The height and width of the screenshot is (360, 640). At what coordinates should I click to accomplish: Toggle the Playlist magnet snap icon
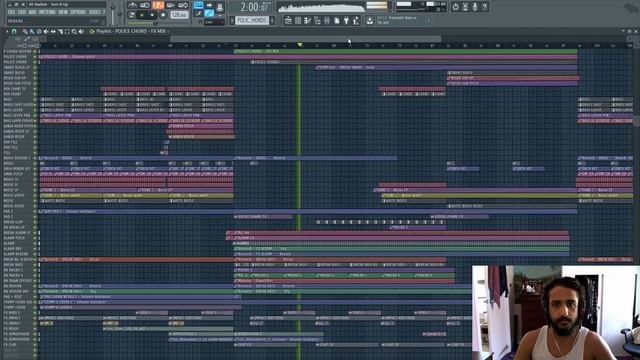tap(14, 31)
